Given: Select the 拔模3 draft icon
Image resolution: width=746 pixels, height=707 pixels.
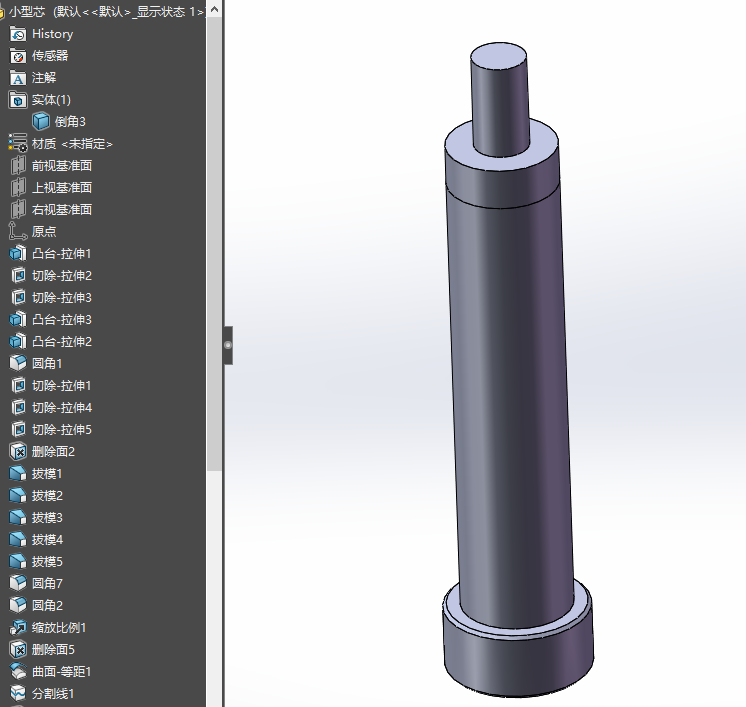Looking at the screenshot, I should (18, 518).
